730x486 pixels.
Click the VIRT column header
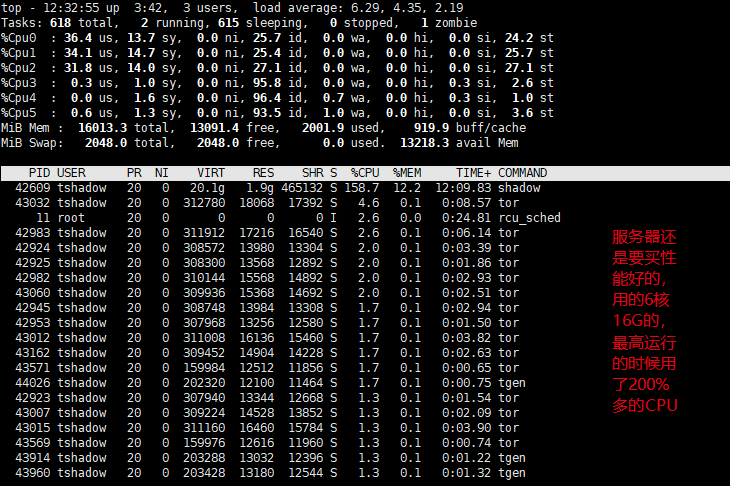pyautogui.click(x=211, y=173)
